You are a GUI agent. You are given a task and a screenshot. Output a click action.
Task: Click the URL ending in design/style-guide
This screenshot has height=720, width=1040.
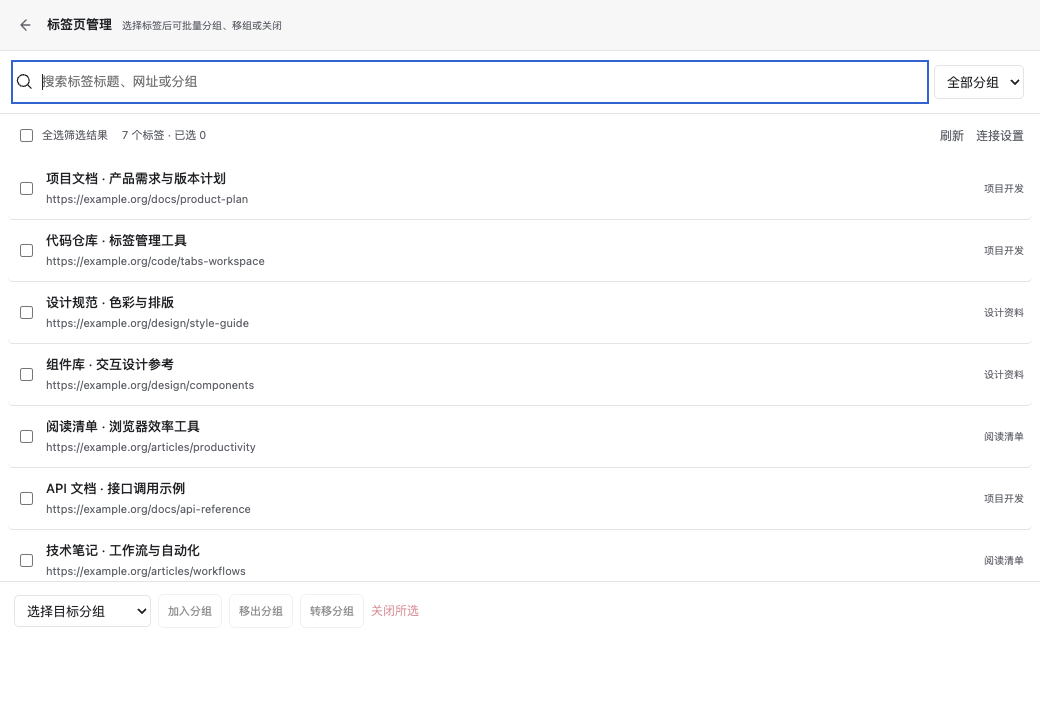(x=147, y=324)
